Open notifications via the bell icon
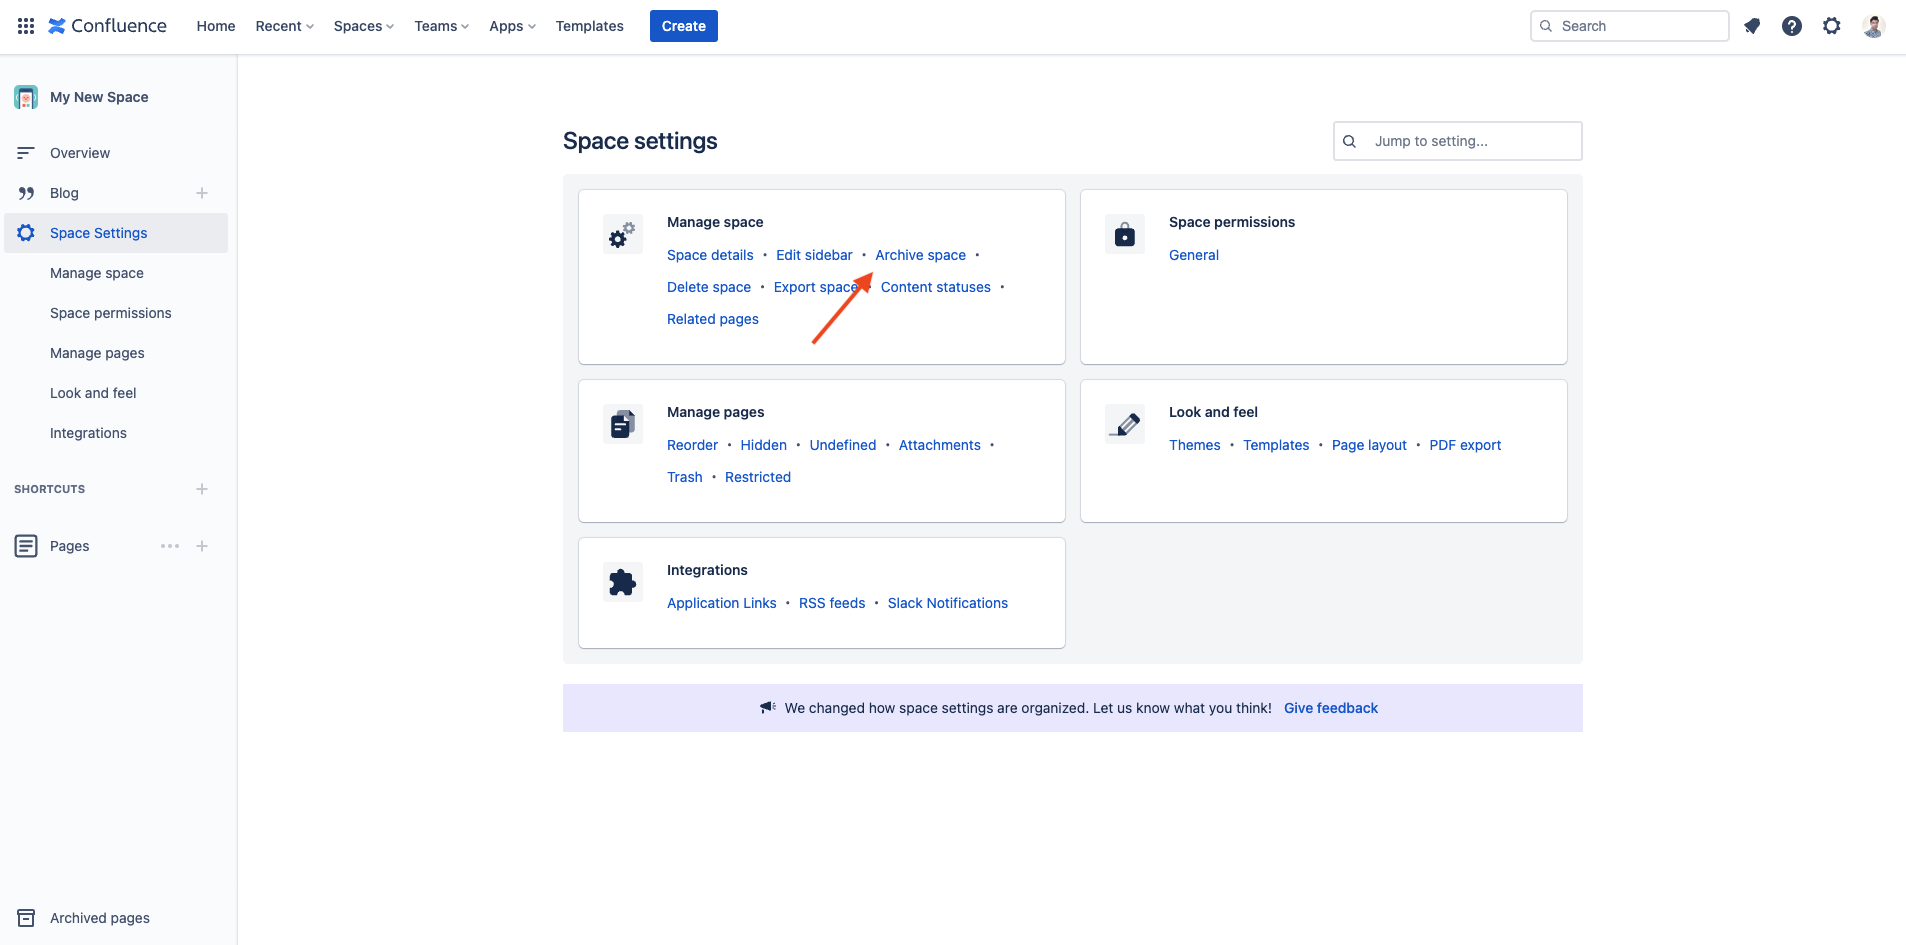 point(1751,25)
